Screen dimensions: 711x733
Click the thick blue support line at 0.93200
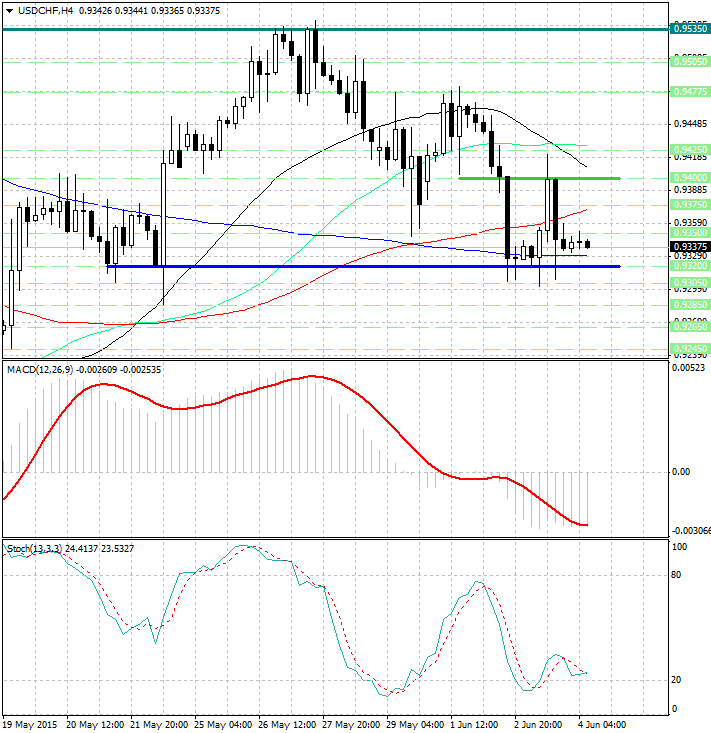pyautogui.click(x=363, y=266)
